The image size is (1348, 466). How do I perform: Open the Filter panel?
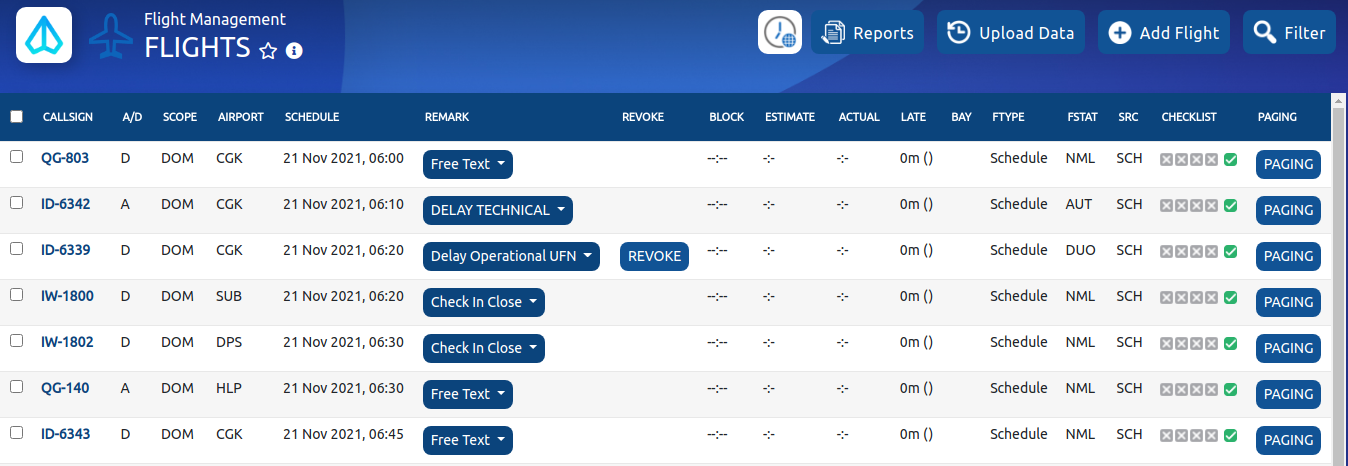[x=1289, y=33]
